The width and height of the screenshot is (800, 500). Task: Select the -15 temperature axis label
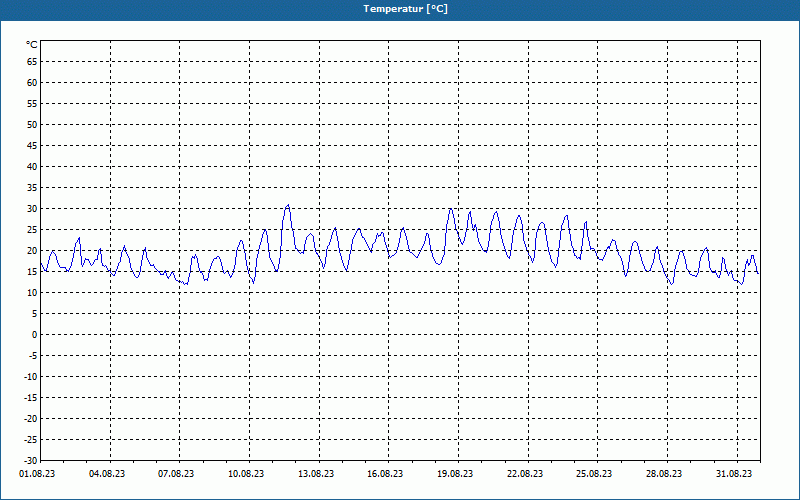coord(30,398)
